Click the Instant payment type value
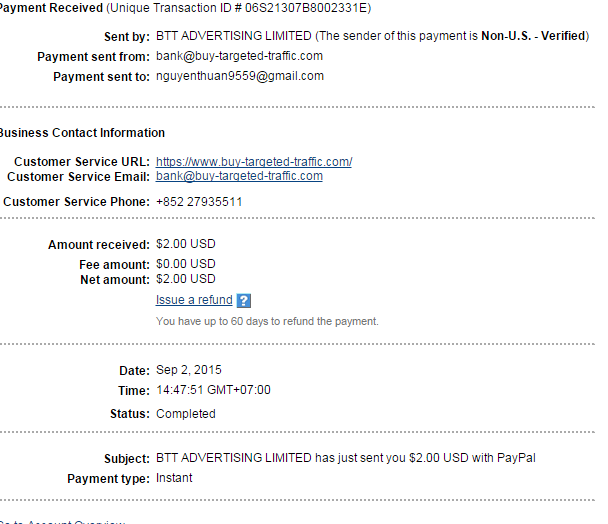The image size is (608, 524). tap(174, 478)
